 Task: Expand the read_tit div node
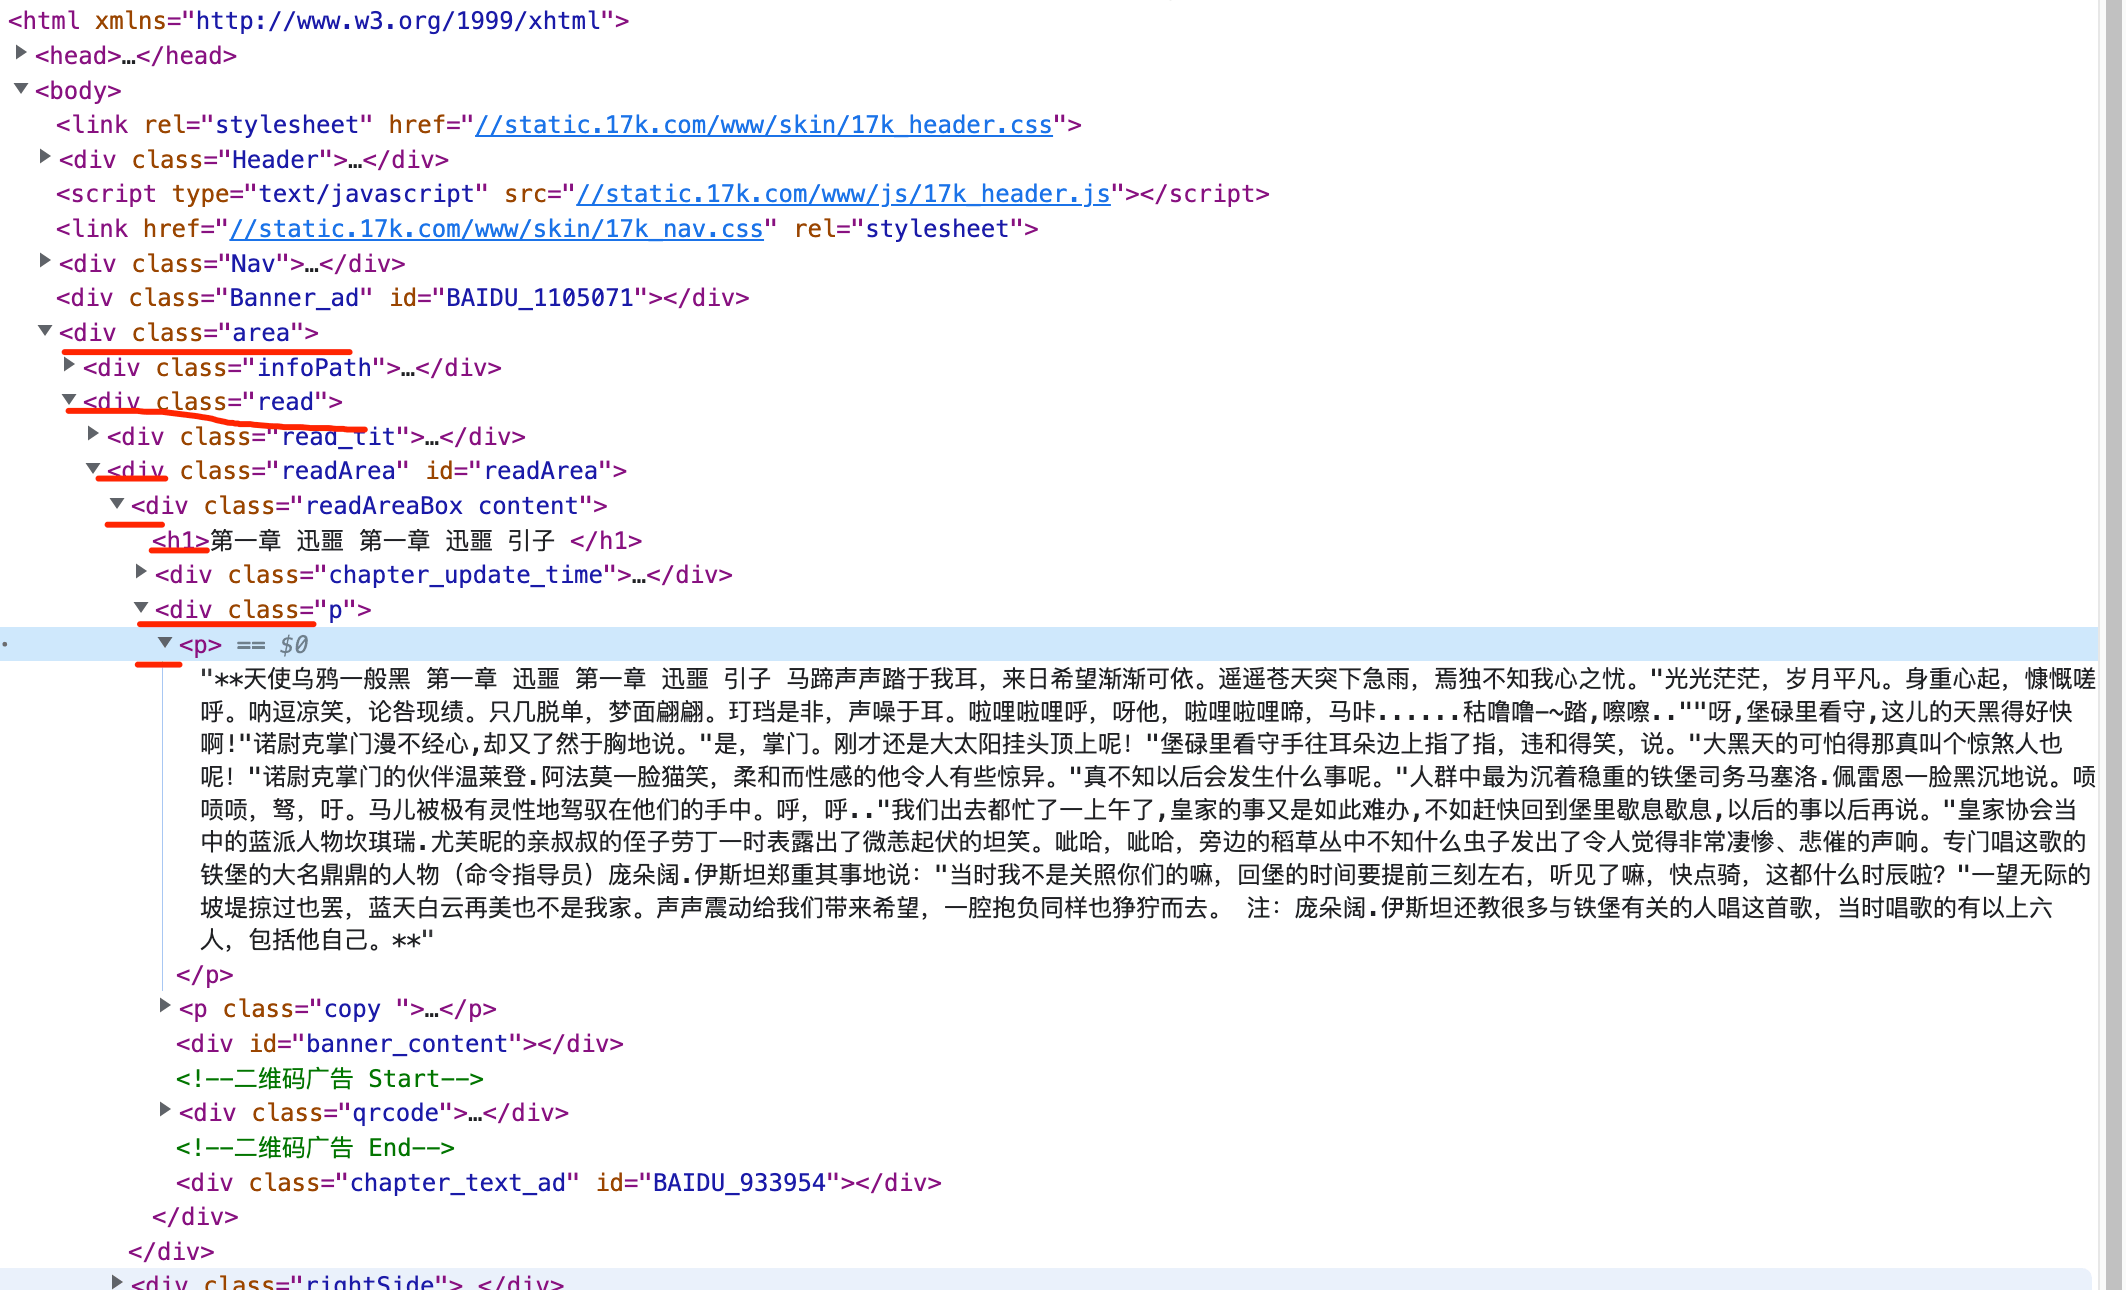(93, 434)
